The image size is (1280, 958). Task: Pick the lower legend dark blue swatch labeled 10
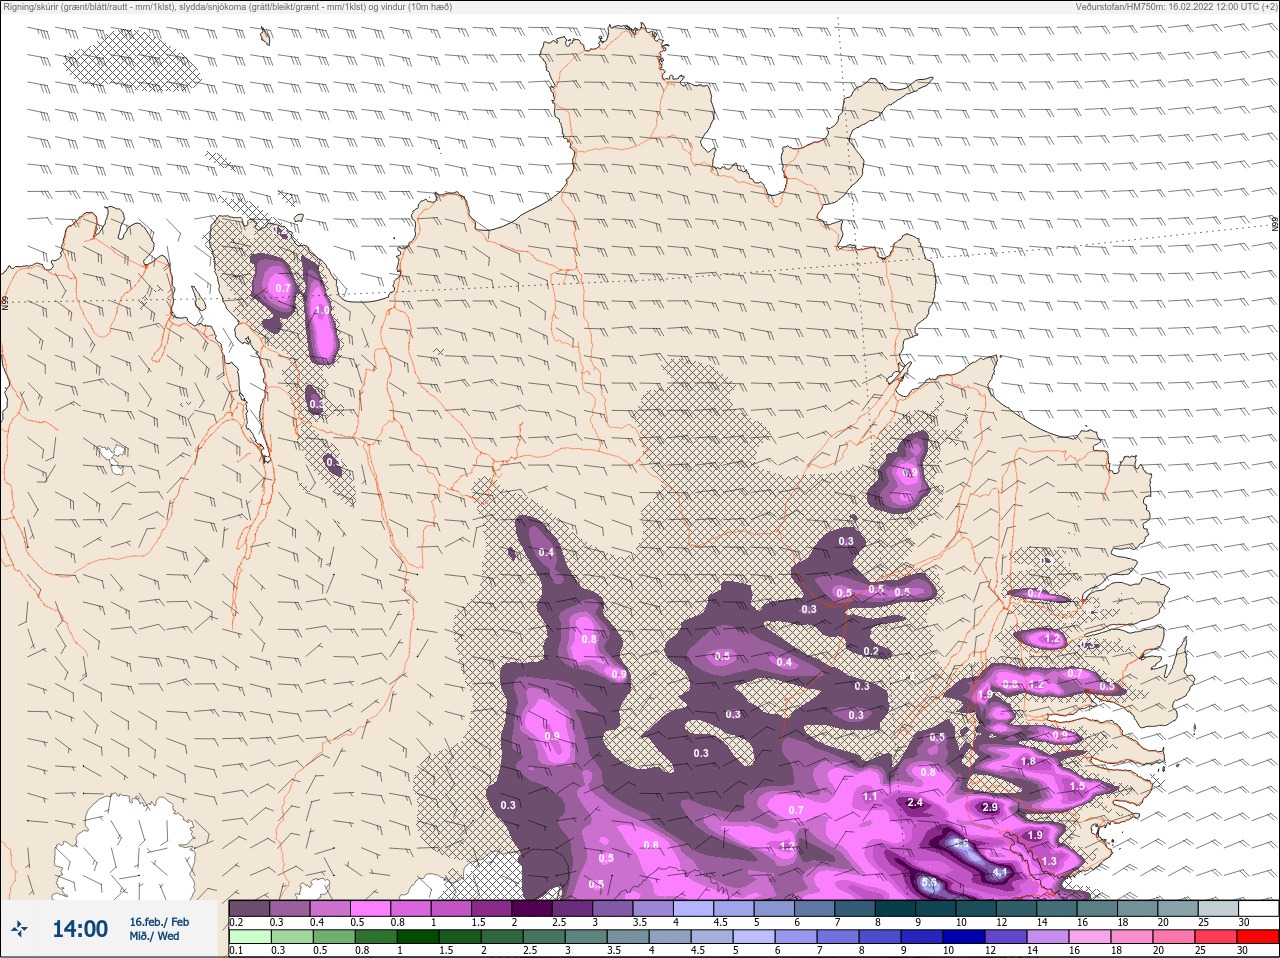tap(963, 937)
